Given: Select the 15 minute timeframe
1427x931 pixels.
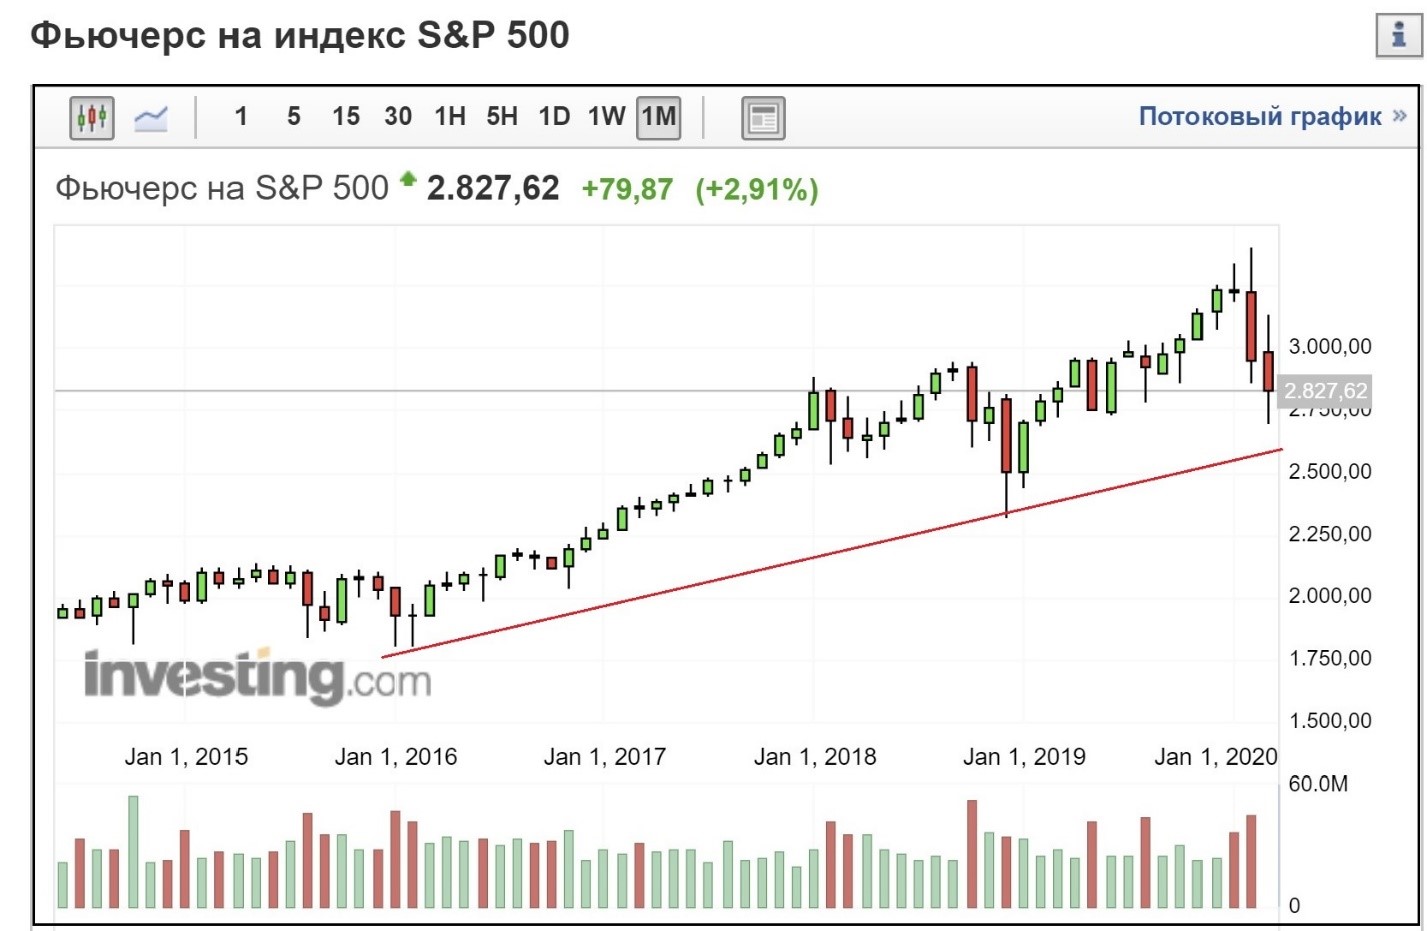Looking at the screenshot, I should coord(346,117).
